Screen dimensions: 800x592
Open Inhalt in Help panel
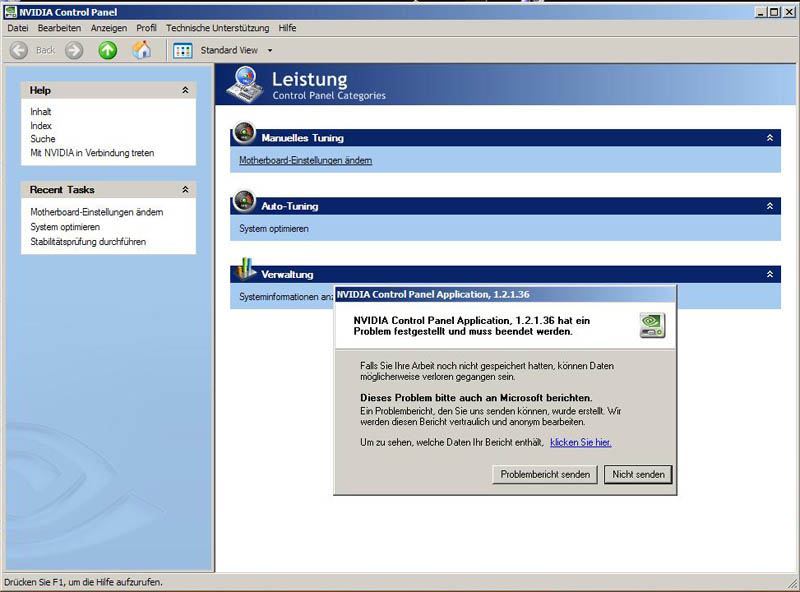click(40, 112)
